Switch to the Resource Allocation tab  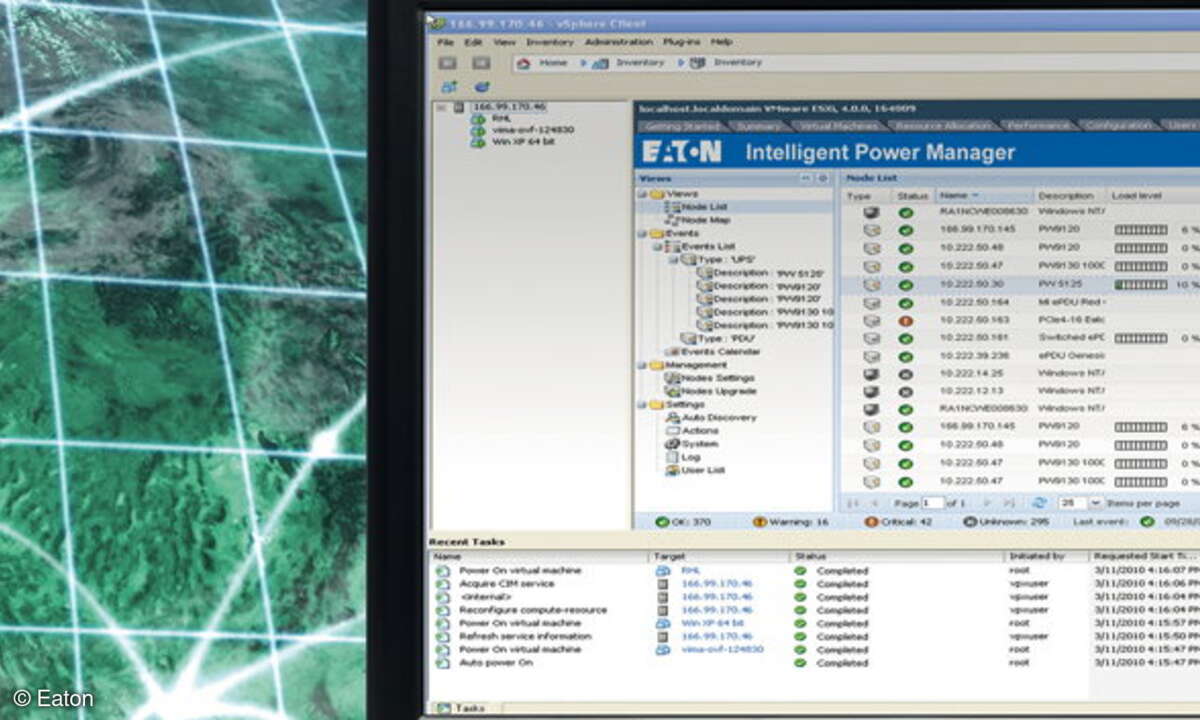pyautogui.click(x=942, y=125)
